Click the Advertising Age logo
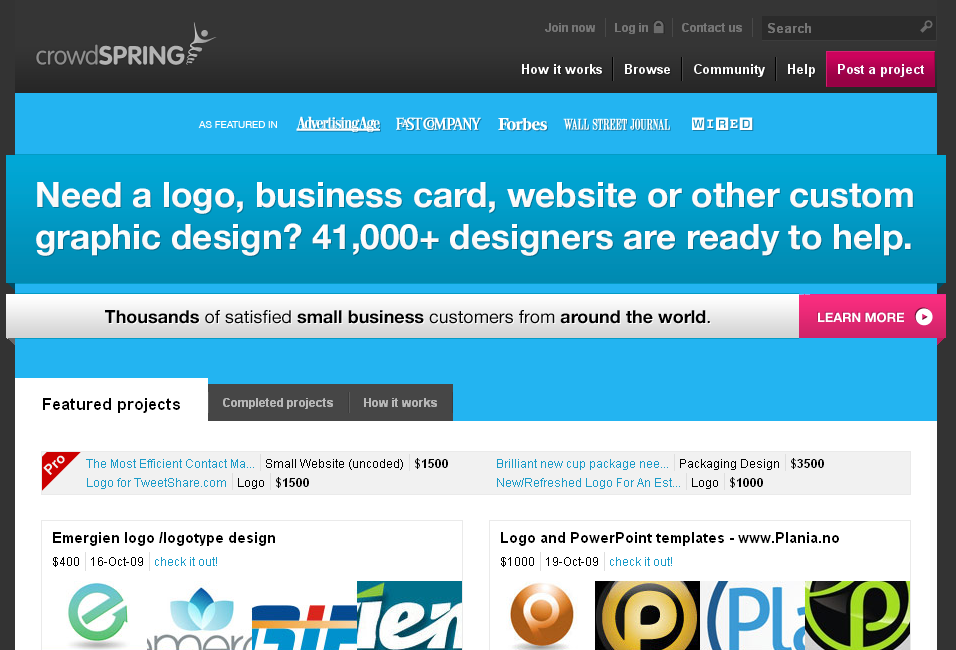This screenshot has height=650, width=956. 338,124
